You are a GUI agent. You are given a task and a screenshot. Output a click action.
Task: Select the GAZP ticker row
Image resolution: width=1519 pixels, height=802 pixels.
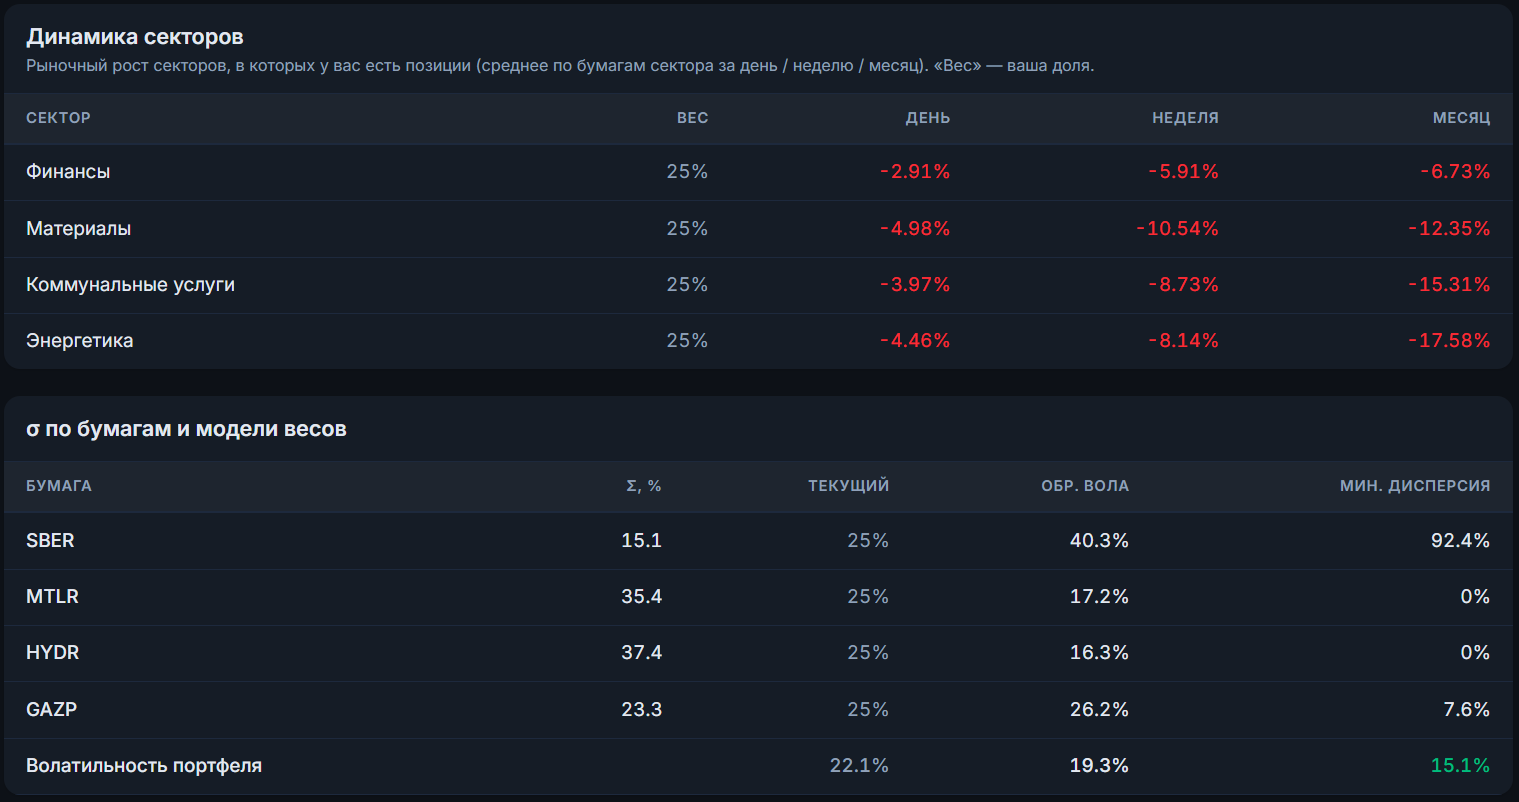coord(758,710)
